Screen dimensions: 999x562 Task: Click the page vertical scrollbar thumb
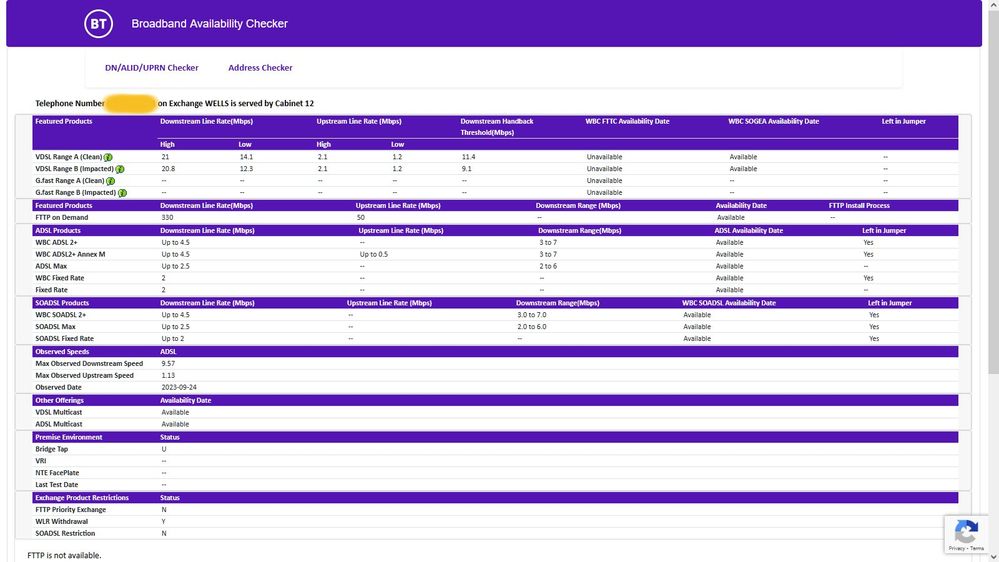pyautogui.click(x=993, y=191)
